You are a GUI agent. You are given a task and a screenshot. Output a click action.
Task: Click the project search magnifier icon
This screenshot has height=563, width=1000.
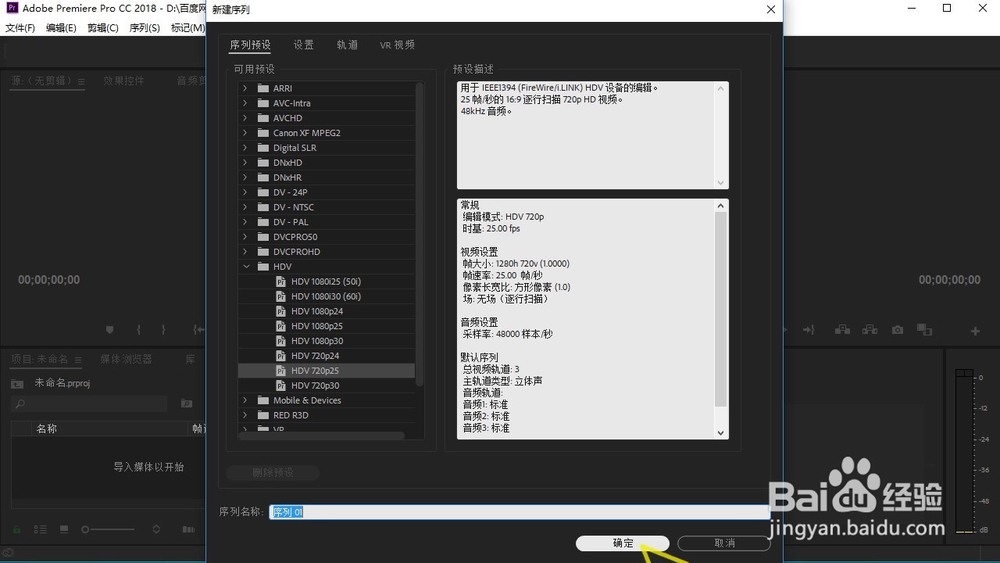(x=20, y=404)
